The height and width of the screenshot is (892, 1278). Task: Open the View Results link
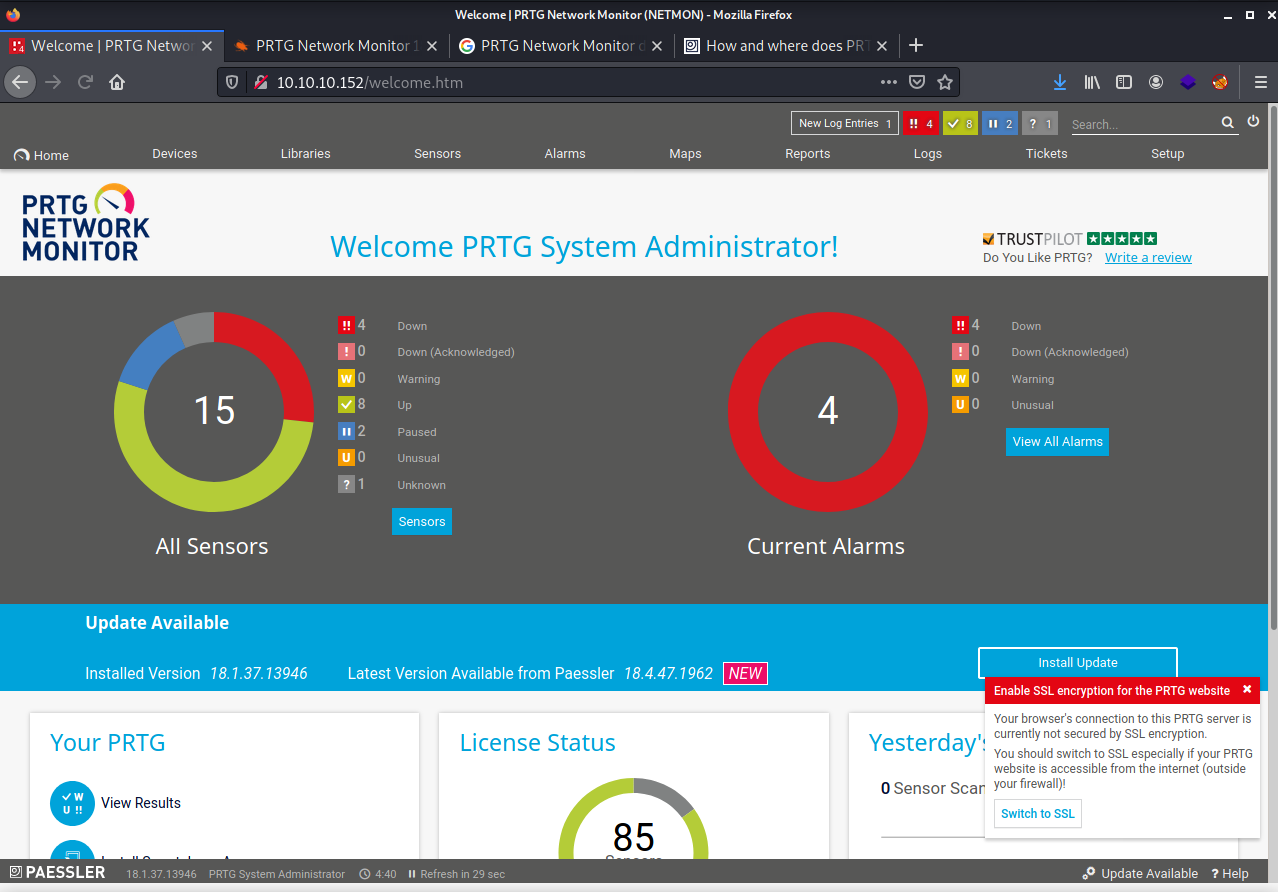click(141, 803)
